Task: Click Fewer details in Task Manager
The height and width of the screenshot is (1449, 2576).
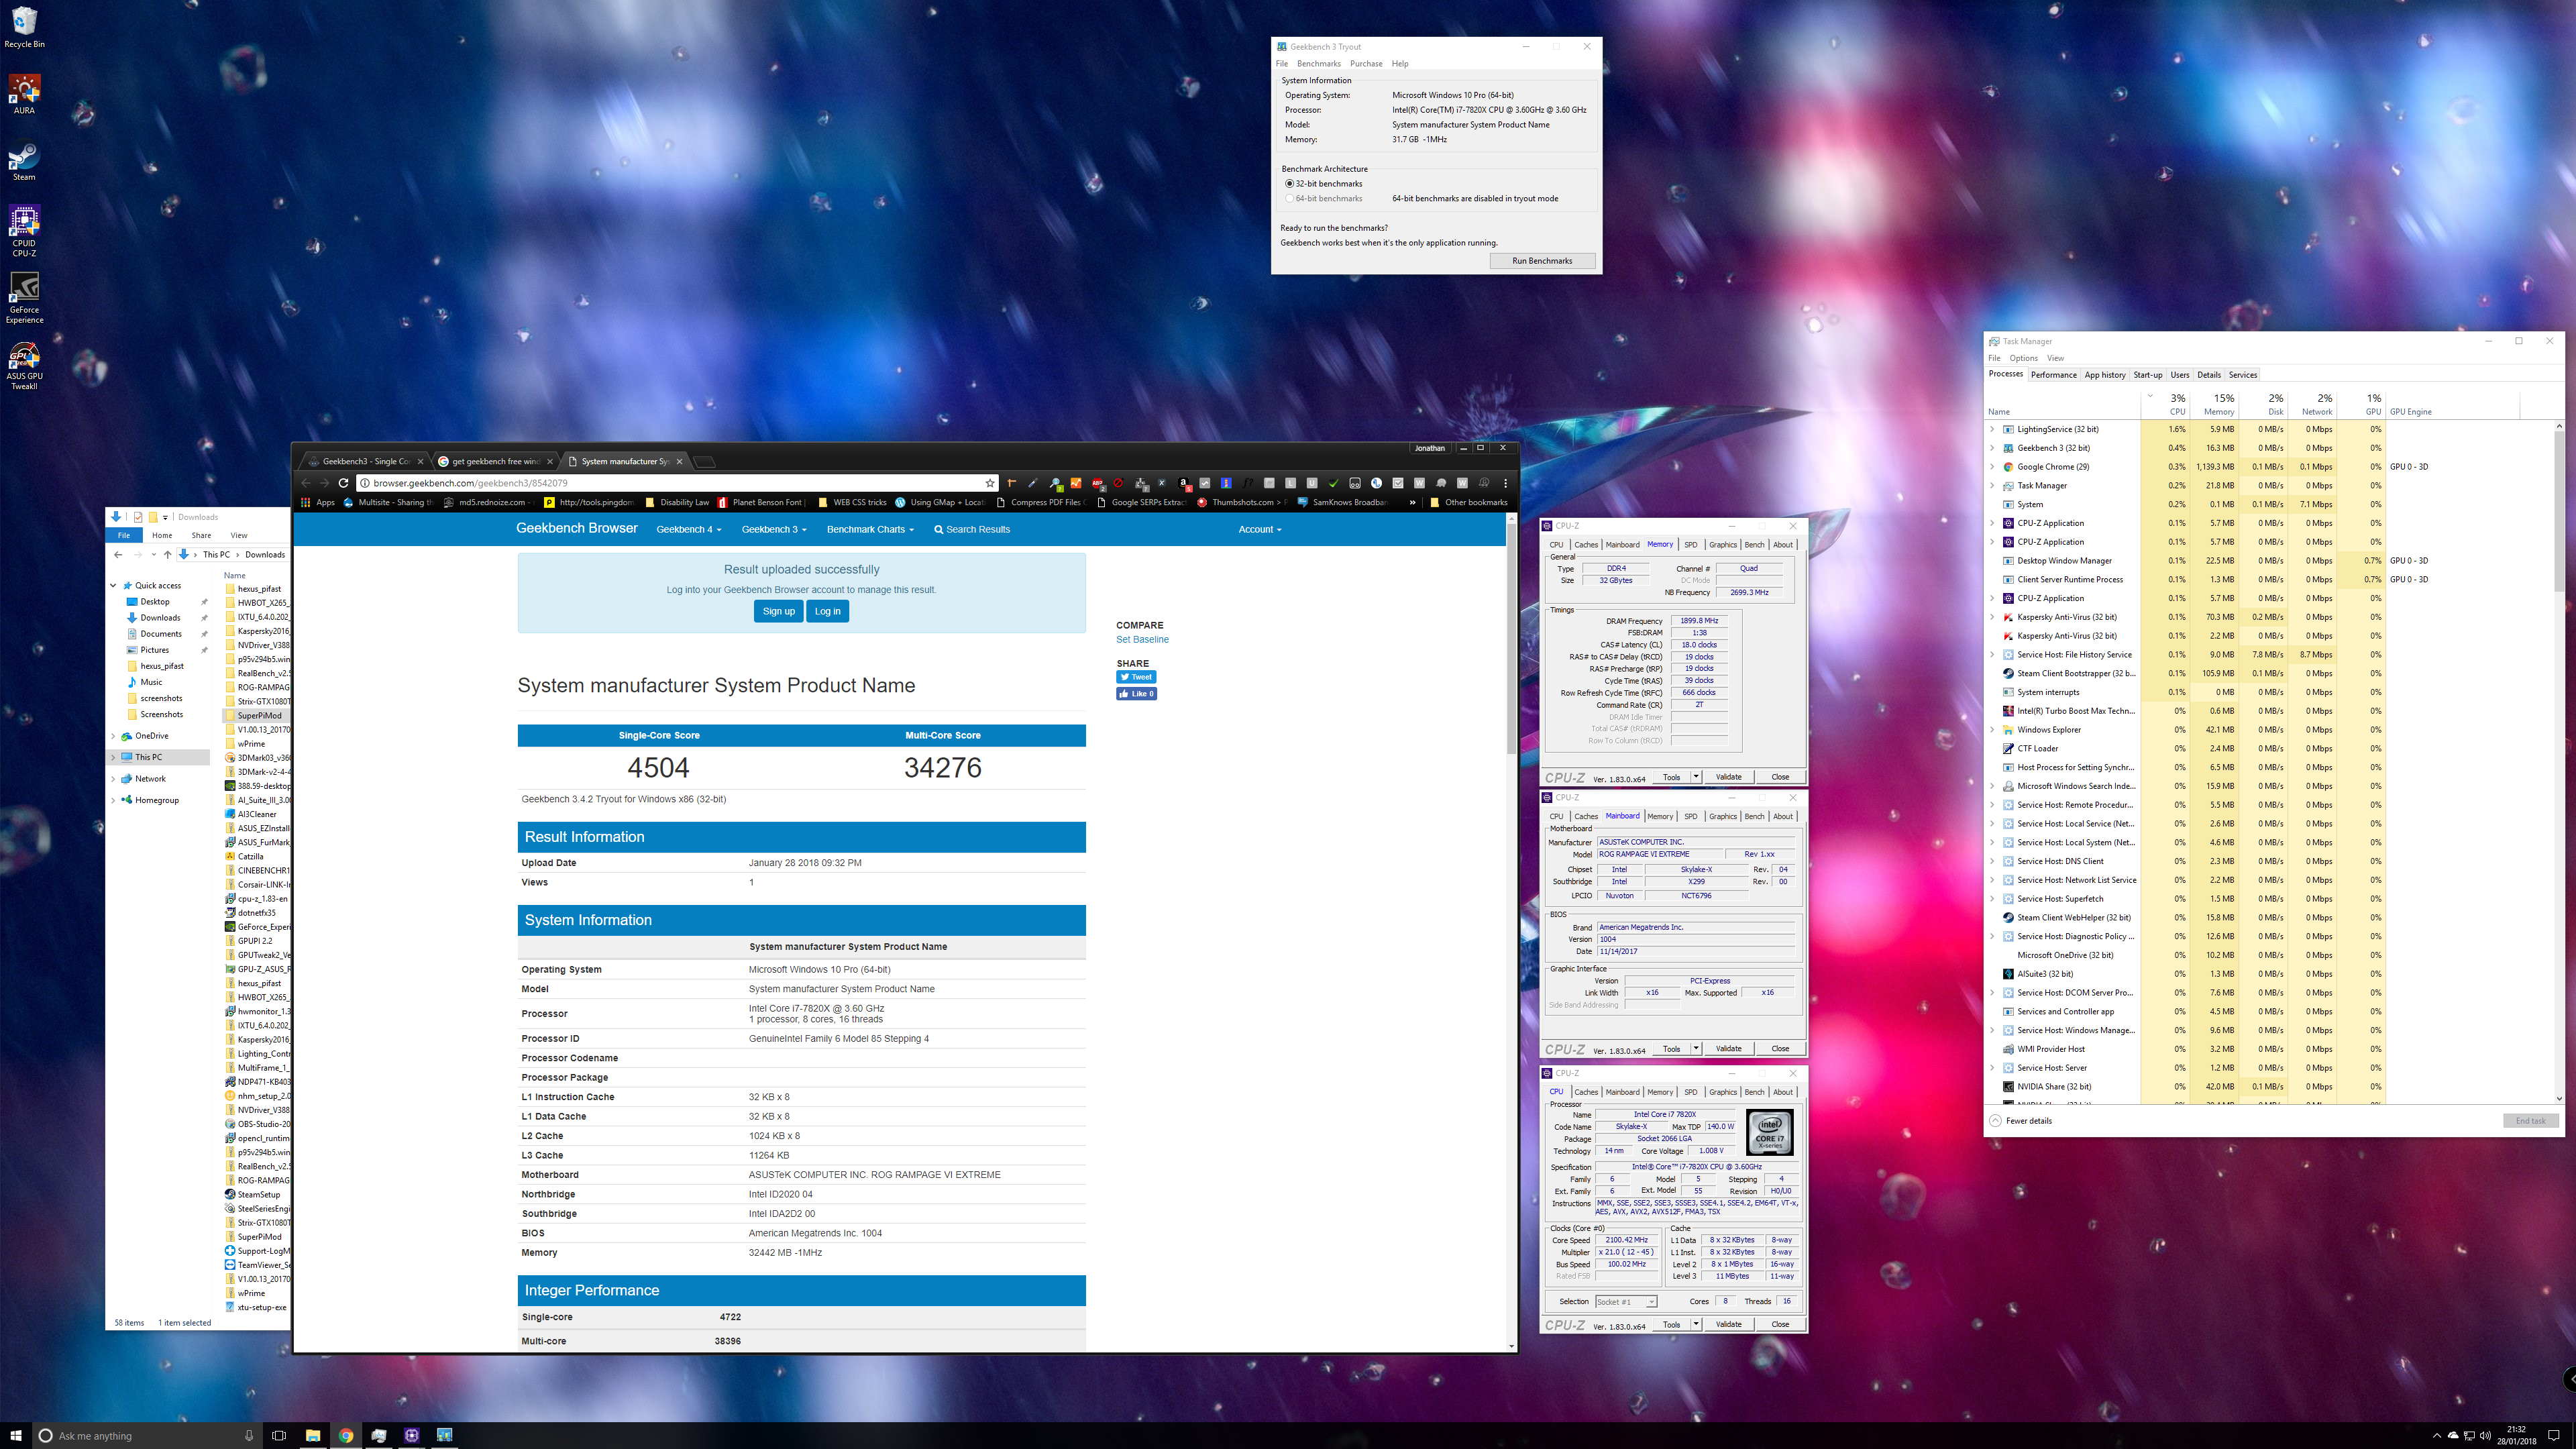Action: coord(2020,1121)
